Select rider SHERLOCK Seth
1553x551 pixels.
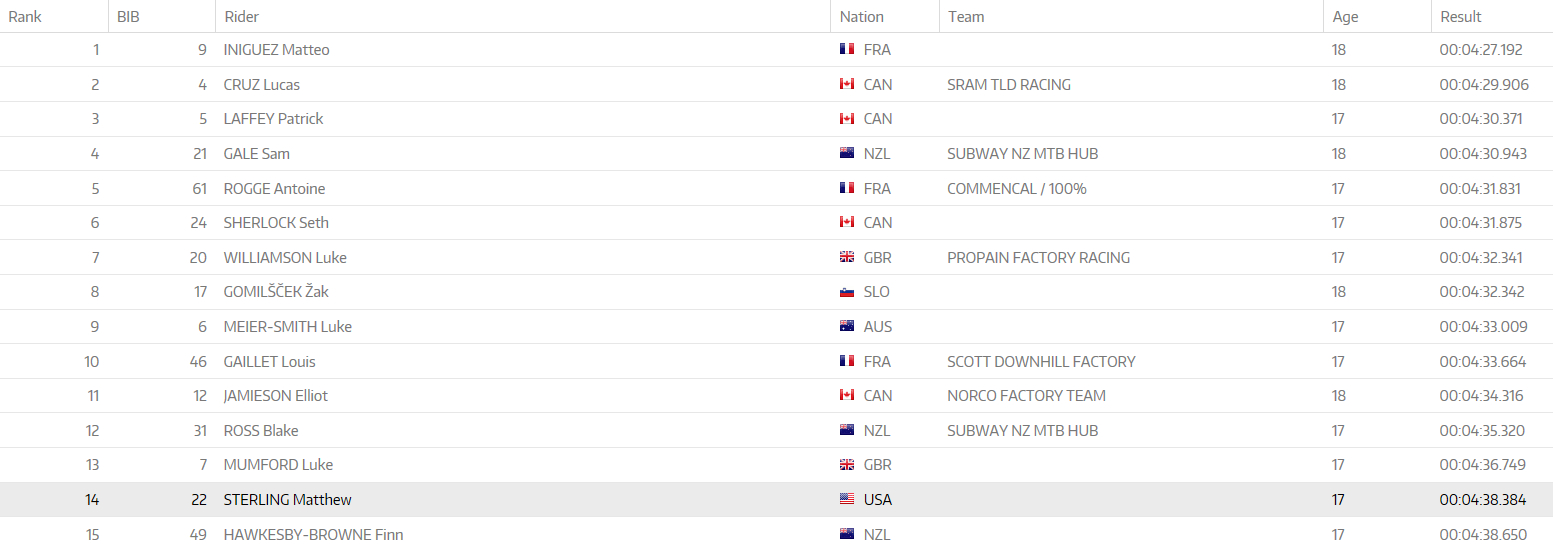coord(276,222)
